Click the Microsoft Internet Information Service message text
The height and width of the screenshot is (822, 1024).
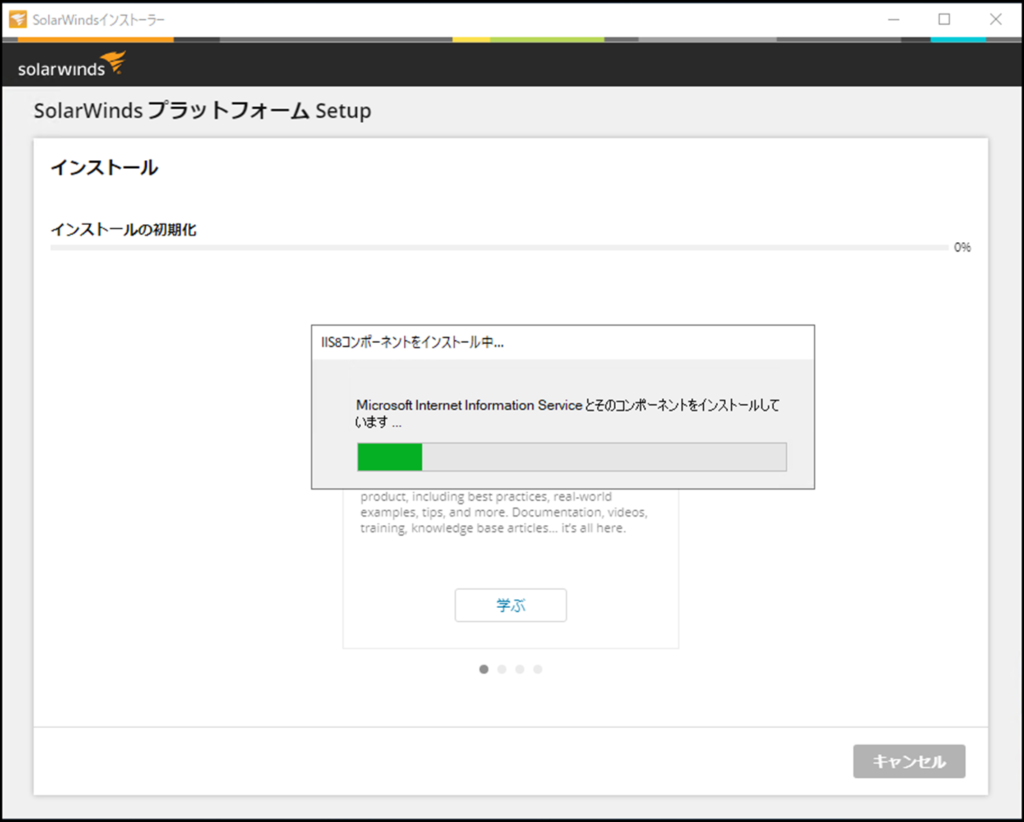(x=568, y=413)
